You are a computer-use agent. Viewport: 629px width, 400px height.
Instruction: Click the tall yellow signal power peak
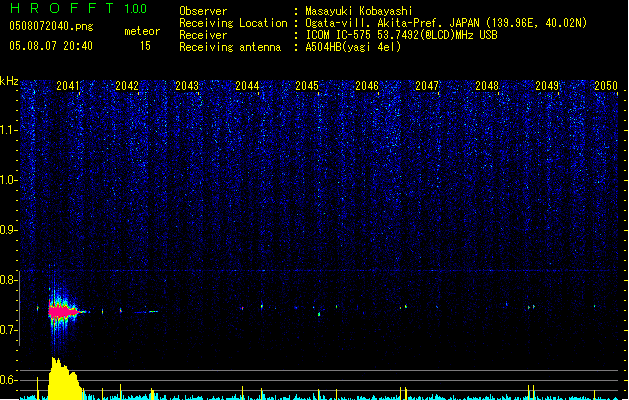64,378
